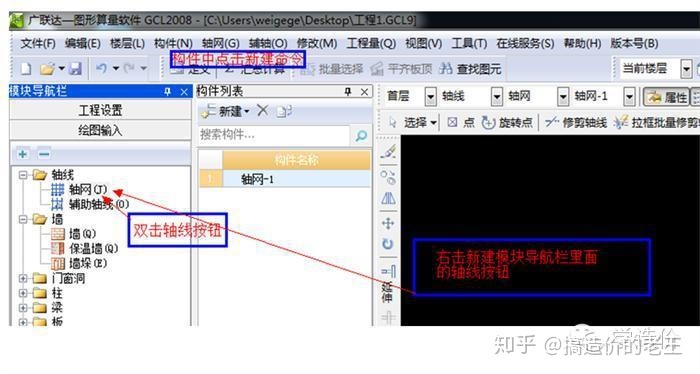
Task: Click the mirror icon in vertical toolbar
Action: [x=388, y=199]
